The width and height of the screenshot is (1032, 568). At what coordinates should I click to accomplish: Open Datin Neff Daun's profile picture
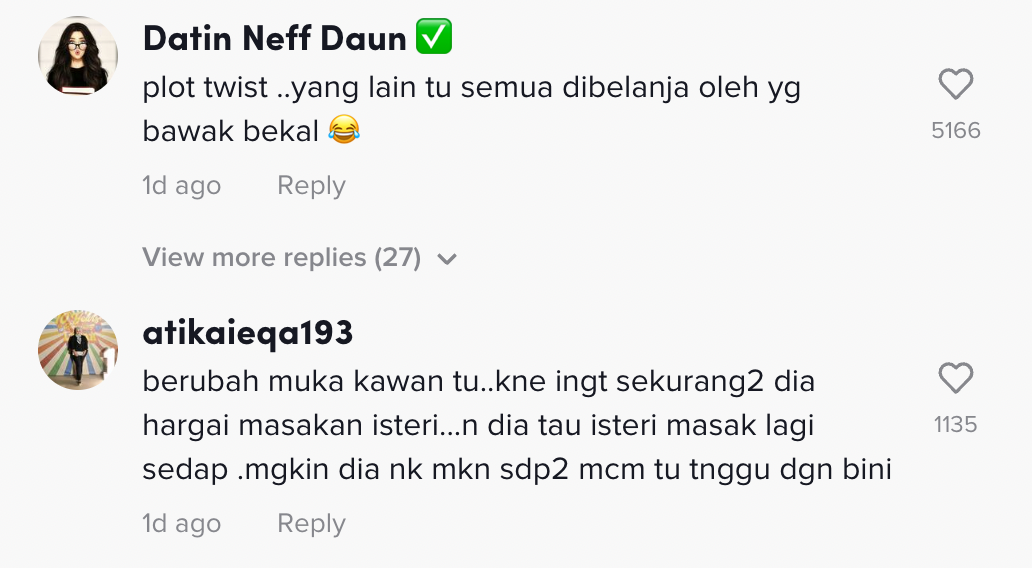[x=78, y=57]
